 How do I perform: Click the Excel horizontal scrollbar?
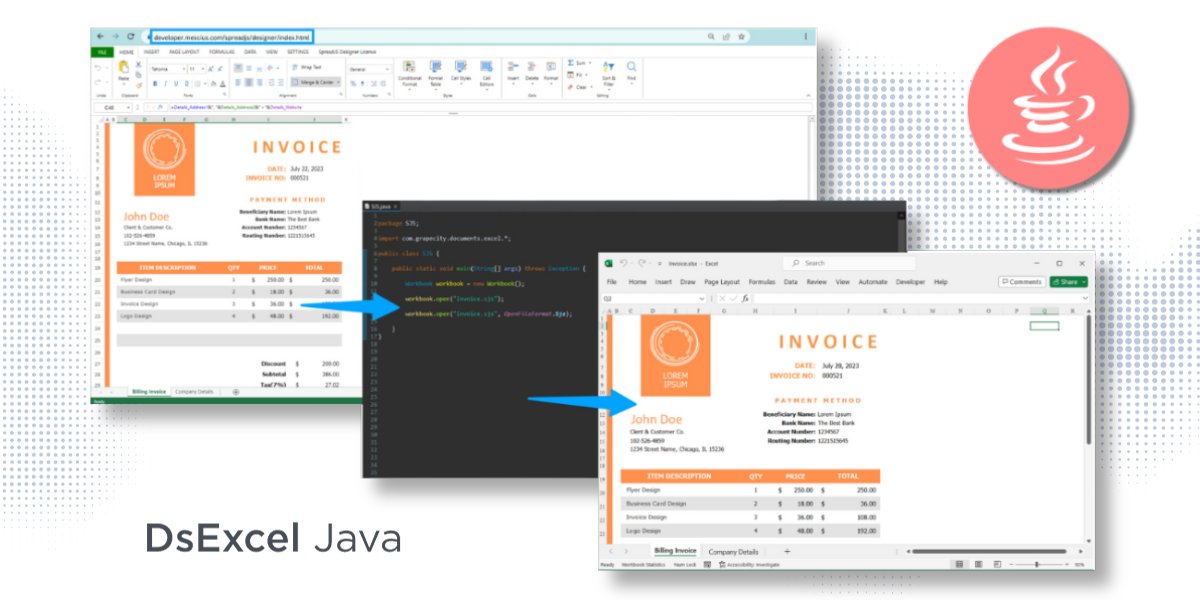(988, 552)
